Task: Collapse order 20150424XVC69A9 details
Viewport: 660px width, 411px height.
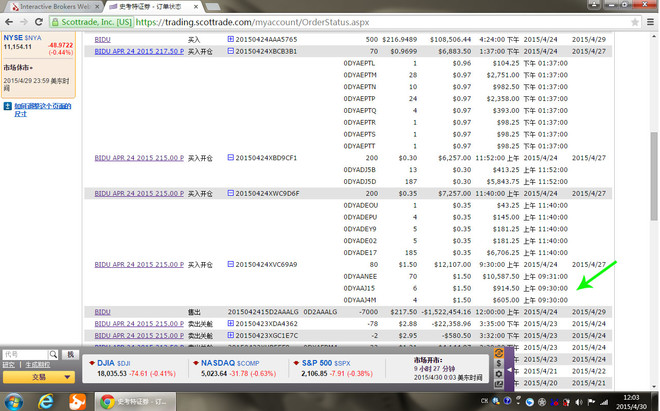Action: point(231,264)
